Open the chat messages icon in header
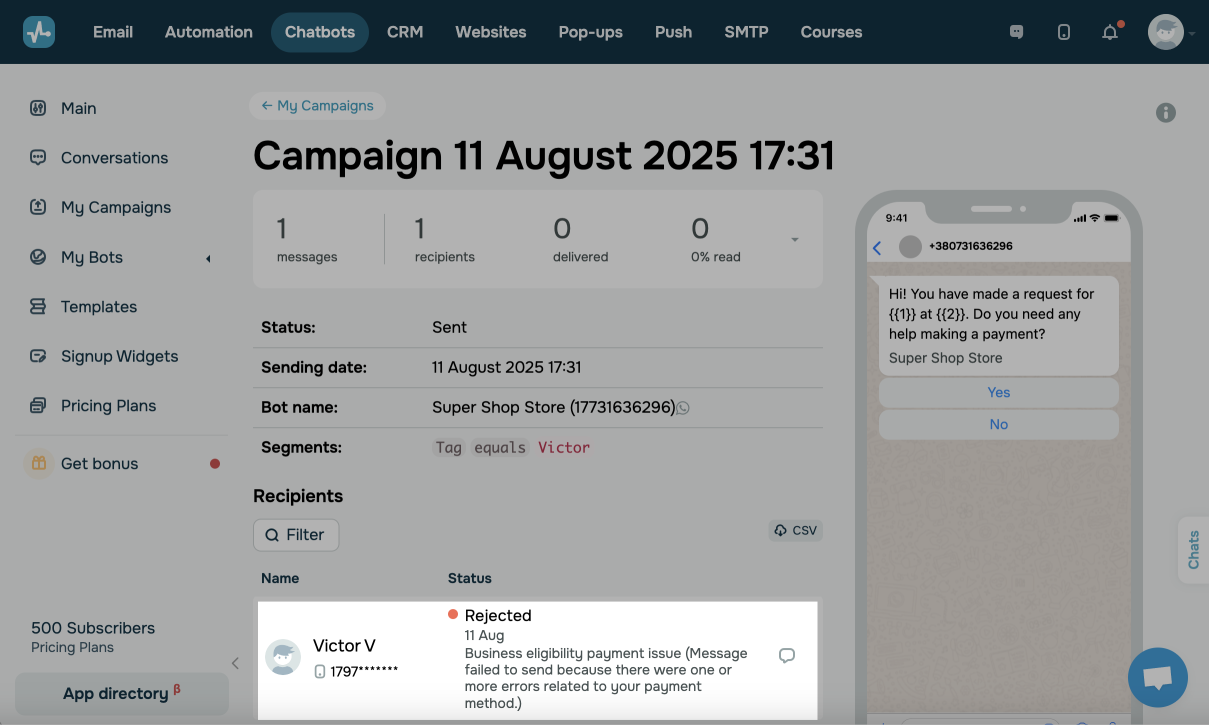Image resolution: width=1209 pixels, height=725 pixels. click(x=1017, y=32)
